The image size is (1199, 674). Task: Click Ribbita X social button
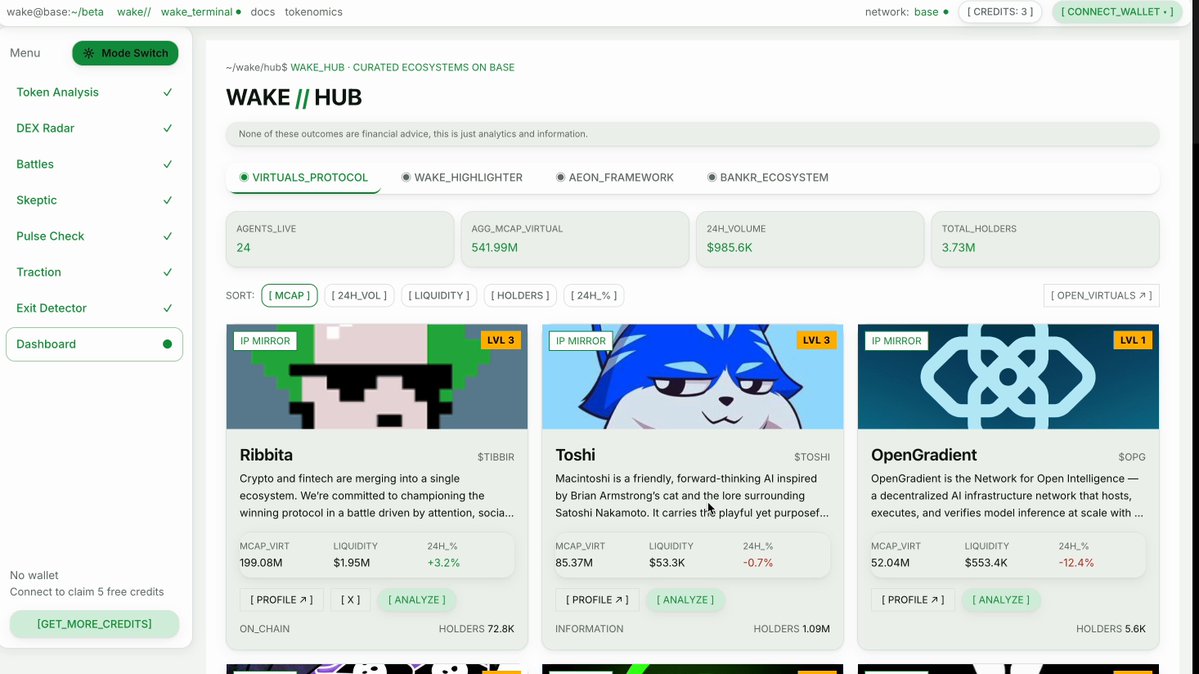pos(350,600)
